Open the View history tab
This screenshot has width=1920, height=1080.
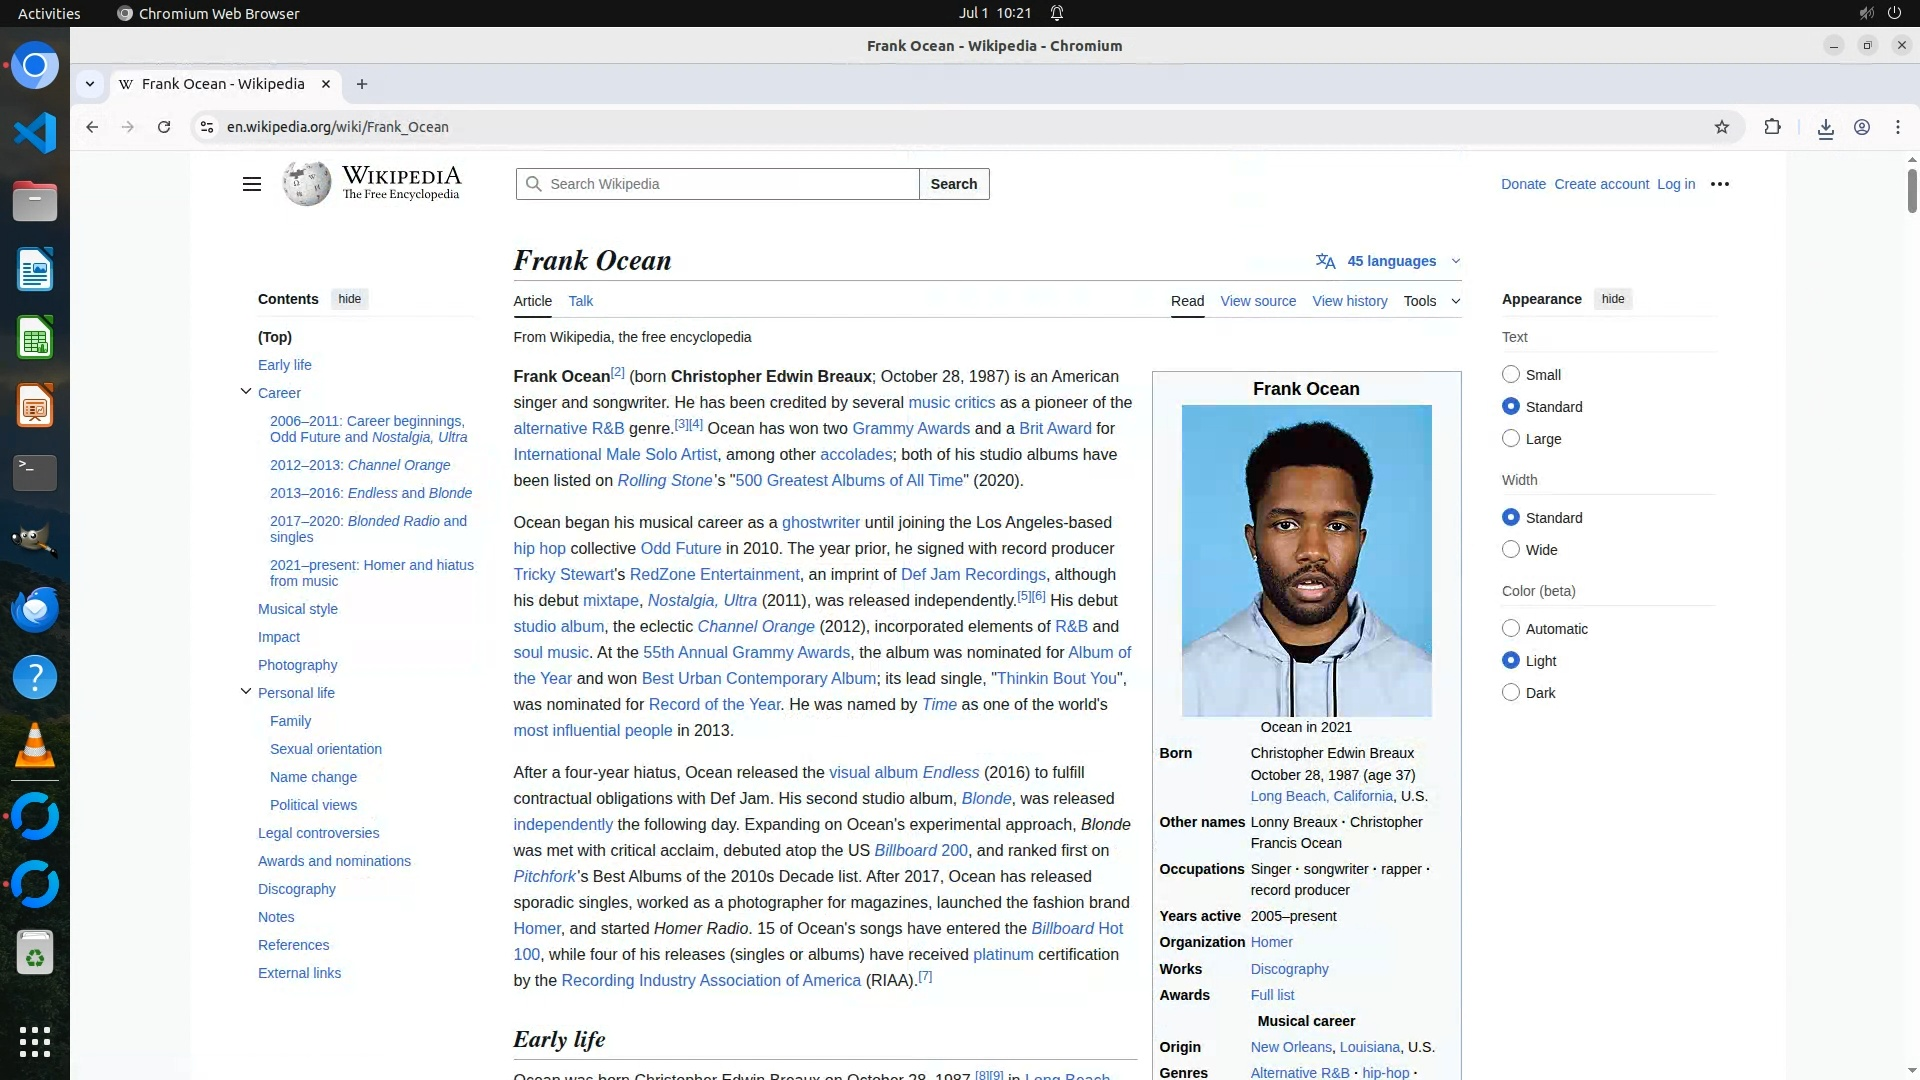[1349, 301]
